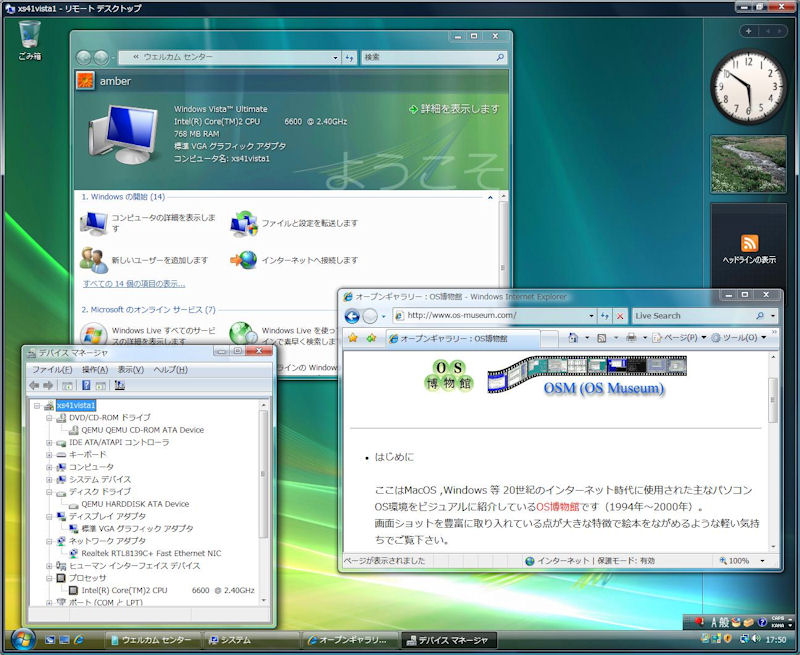Click the volume speaker icon in system tray

point(756,639)
